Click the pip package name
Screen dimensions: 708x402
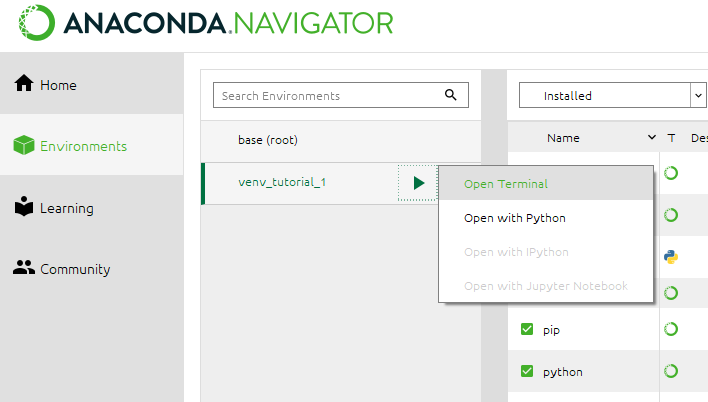click(551, 330)
